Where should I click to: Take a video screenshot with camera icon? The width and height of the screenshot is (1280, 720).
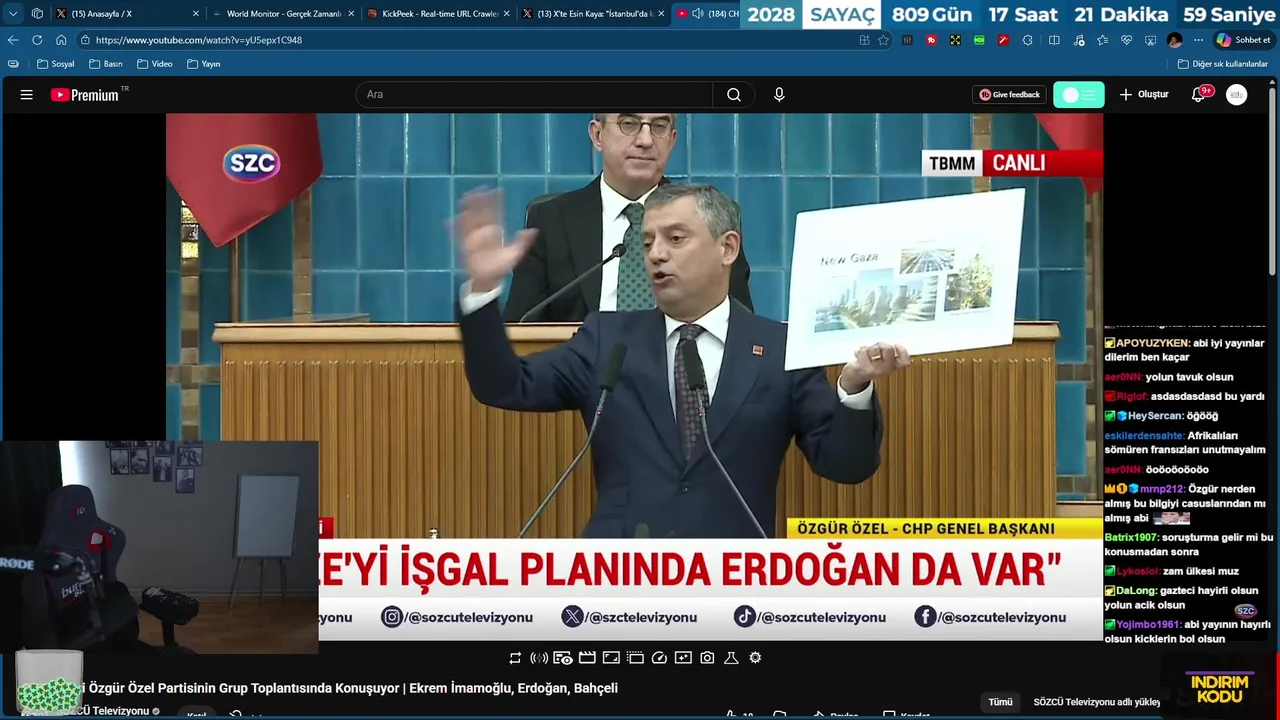click(x=707, y=658)
